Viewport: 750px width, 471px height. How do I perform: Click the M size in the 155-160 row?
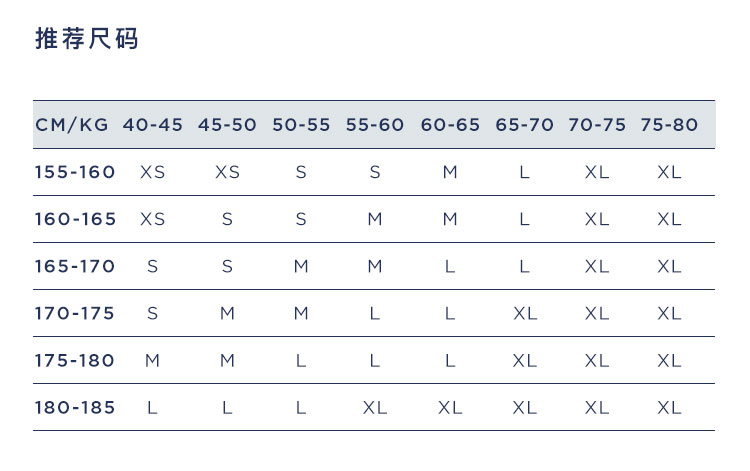click(x=450, y=172)
